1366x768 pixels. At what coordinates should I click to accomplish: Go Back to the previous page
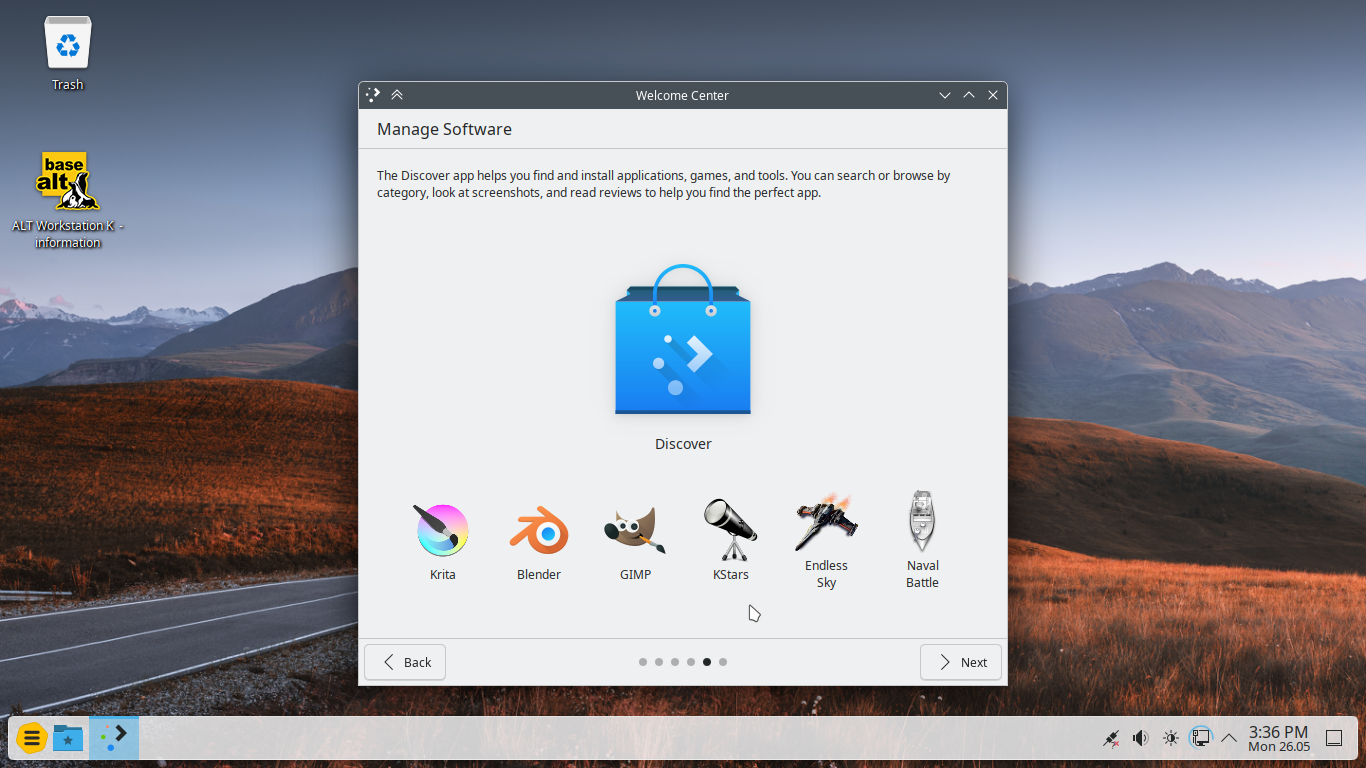click(x=405, y=662)
